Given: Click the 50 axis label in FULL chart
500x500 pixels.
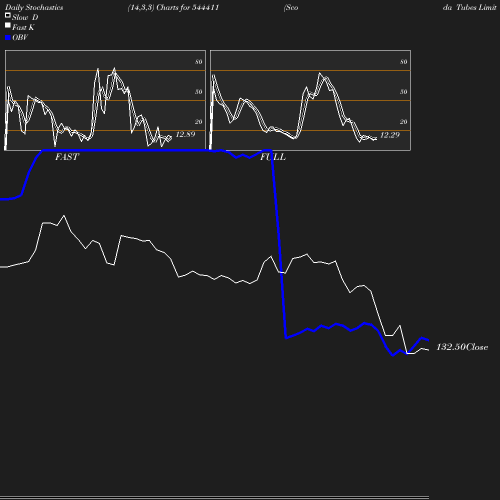Looking at the screenshot, I should (404, 92).
